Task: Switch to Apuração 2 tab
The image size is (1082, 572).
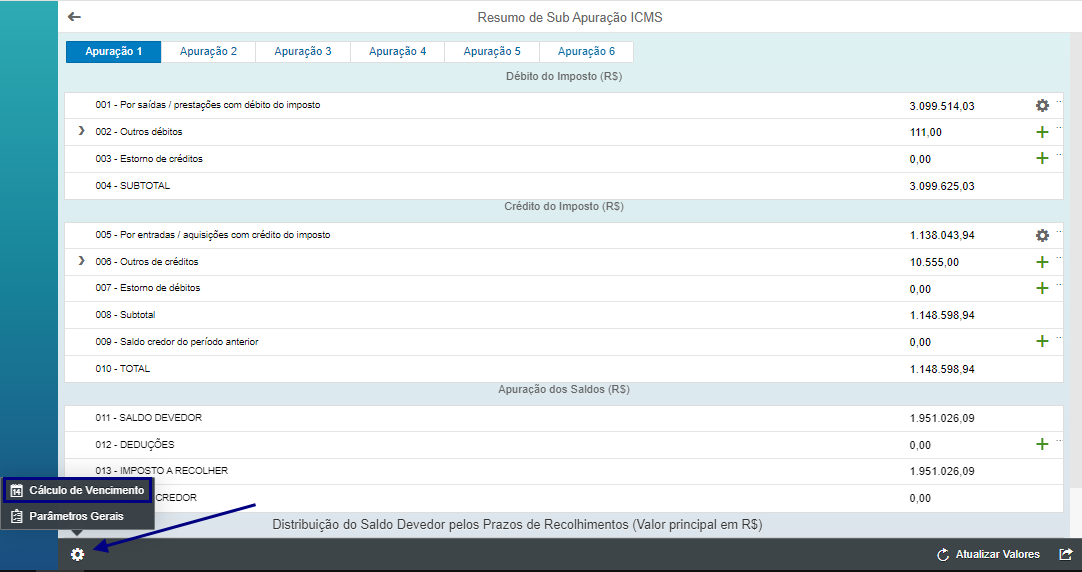Action: point(208,52)
